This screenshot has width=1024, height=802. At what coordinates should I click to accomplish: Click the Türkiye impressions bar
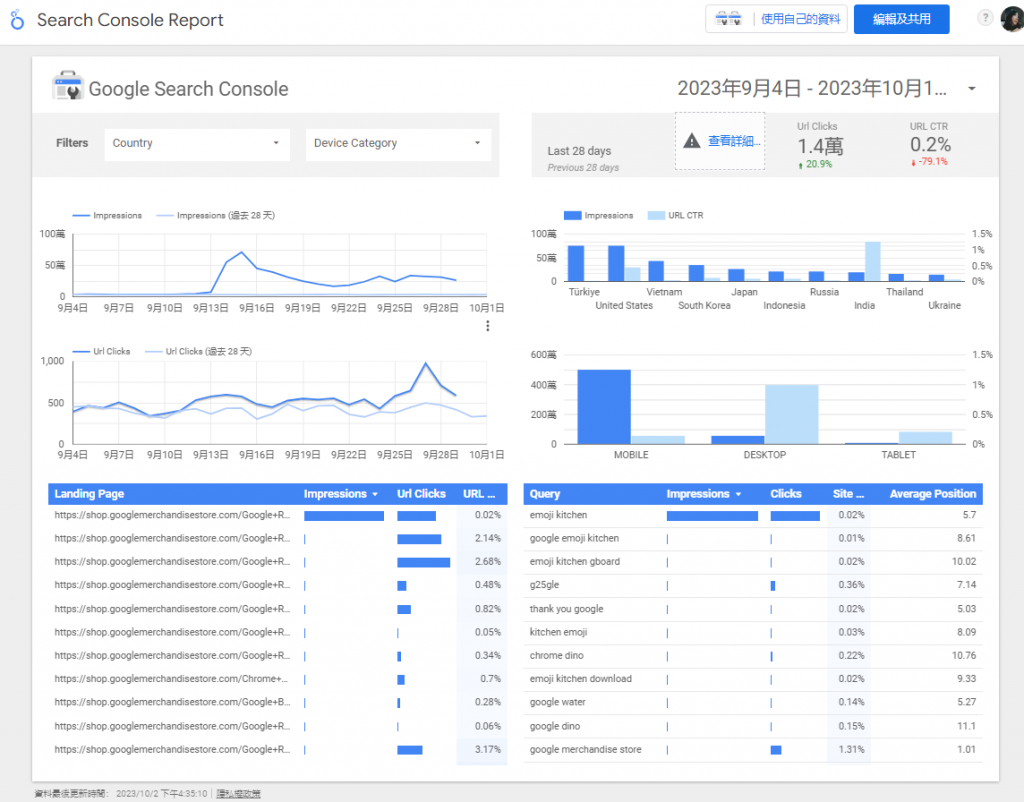click(x=576, y=264)
